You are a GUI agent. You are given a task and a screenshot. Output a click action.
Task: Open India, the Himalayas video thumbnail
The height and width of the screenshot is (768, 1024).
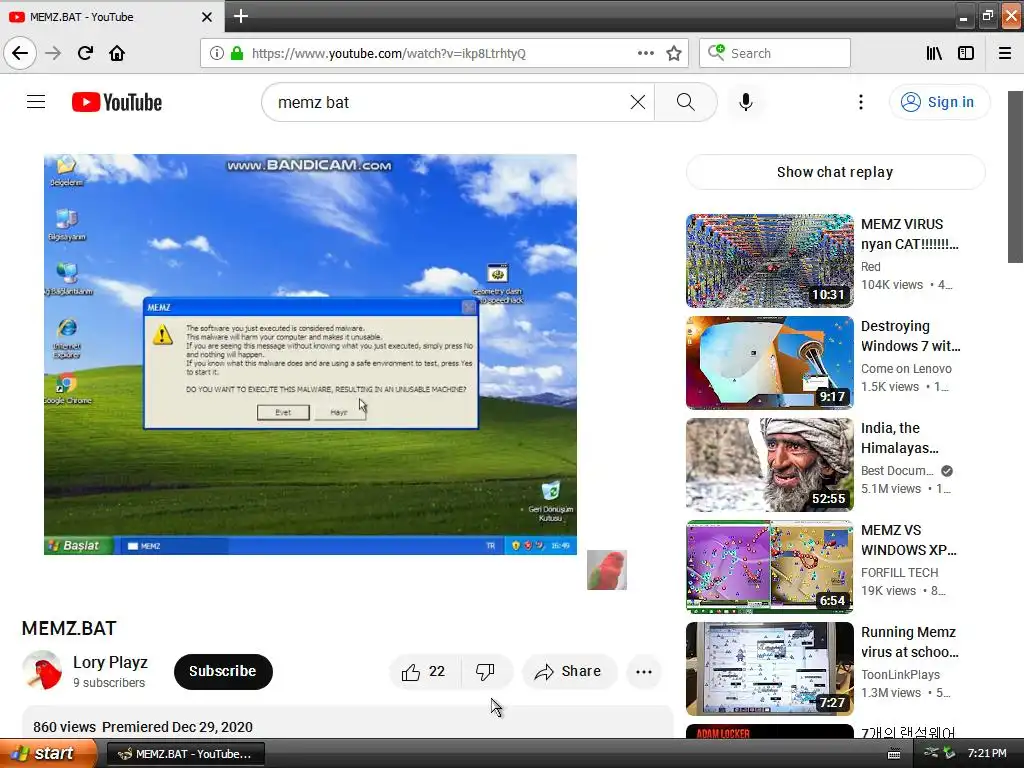point(769,464)
